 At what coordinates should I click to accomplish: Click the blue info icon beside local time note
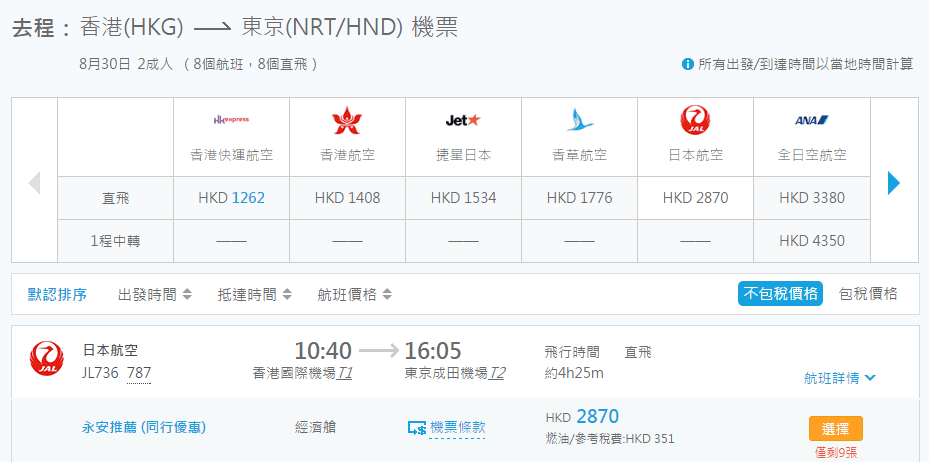pos(688,64)
